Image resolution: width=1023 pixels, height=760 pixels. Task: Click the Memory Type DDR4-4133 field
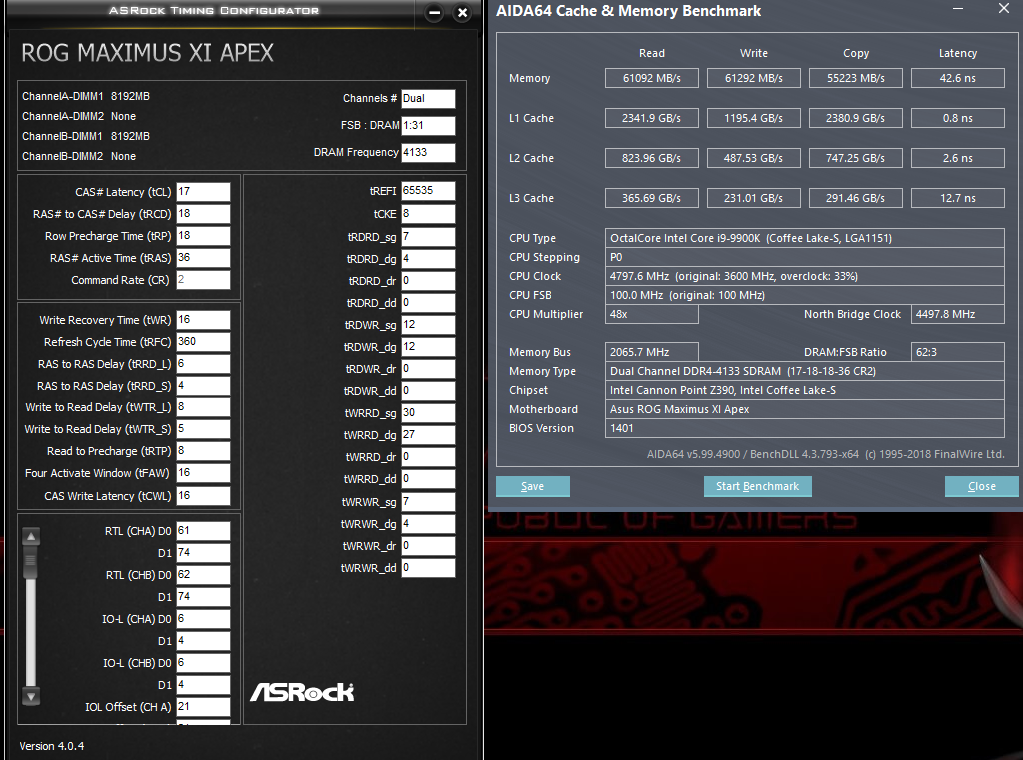click(x=804, y=371)
